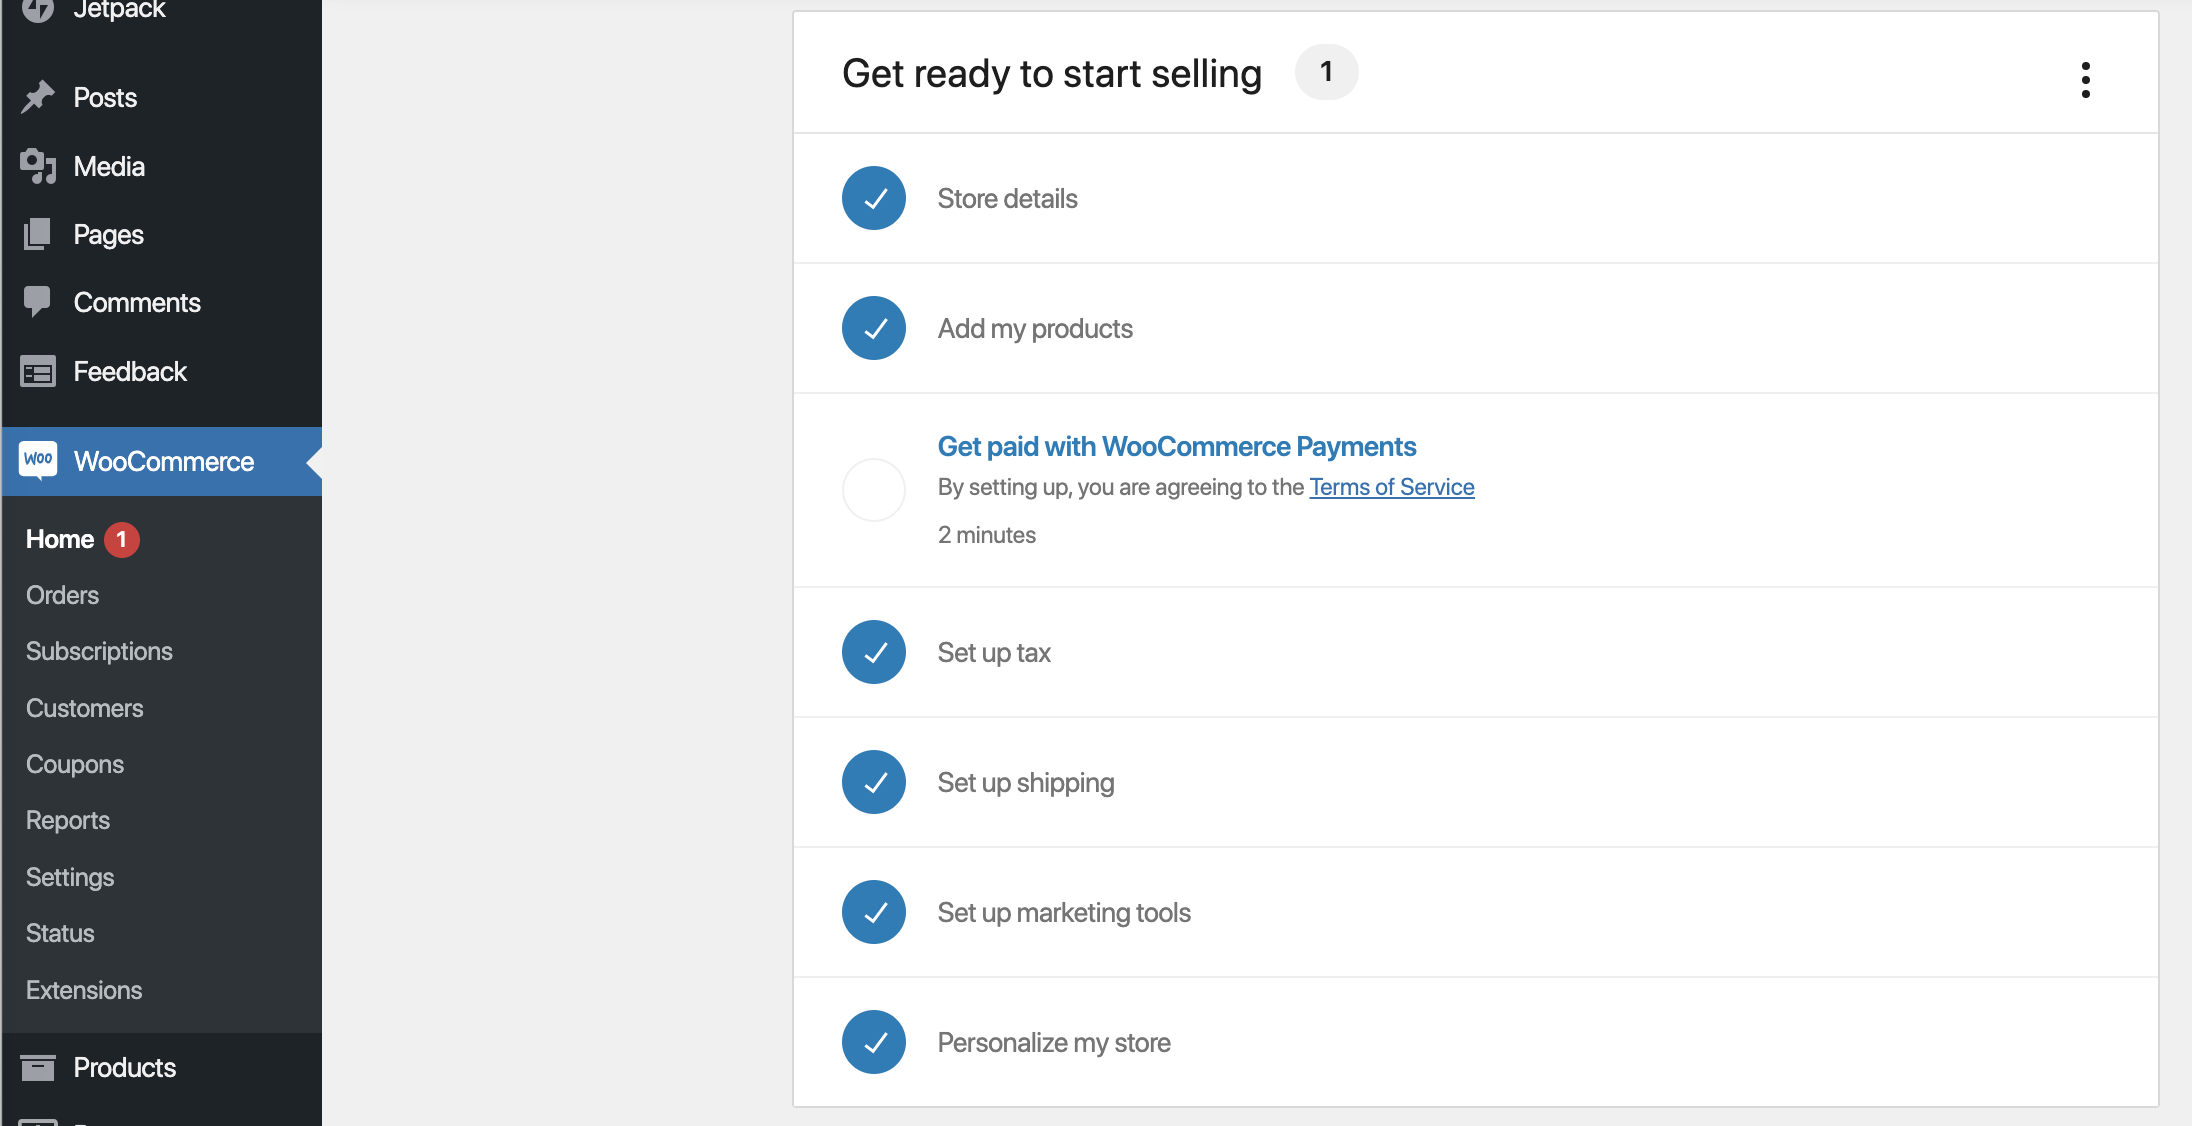Image resolution: width=2192 pixels, height=1126 pixels.
Task: Click the Jetpack icon in the sidebar
Action: 38,10
